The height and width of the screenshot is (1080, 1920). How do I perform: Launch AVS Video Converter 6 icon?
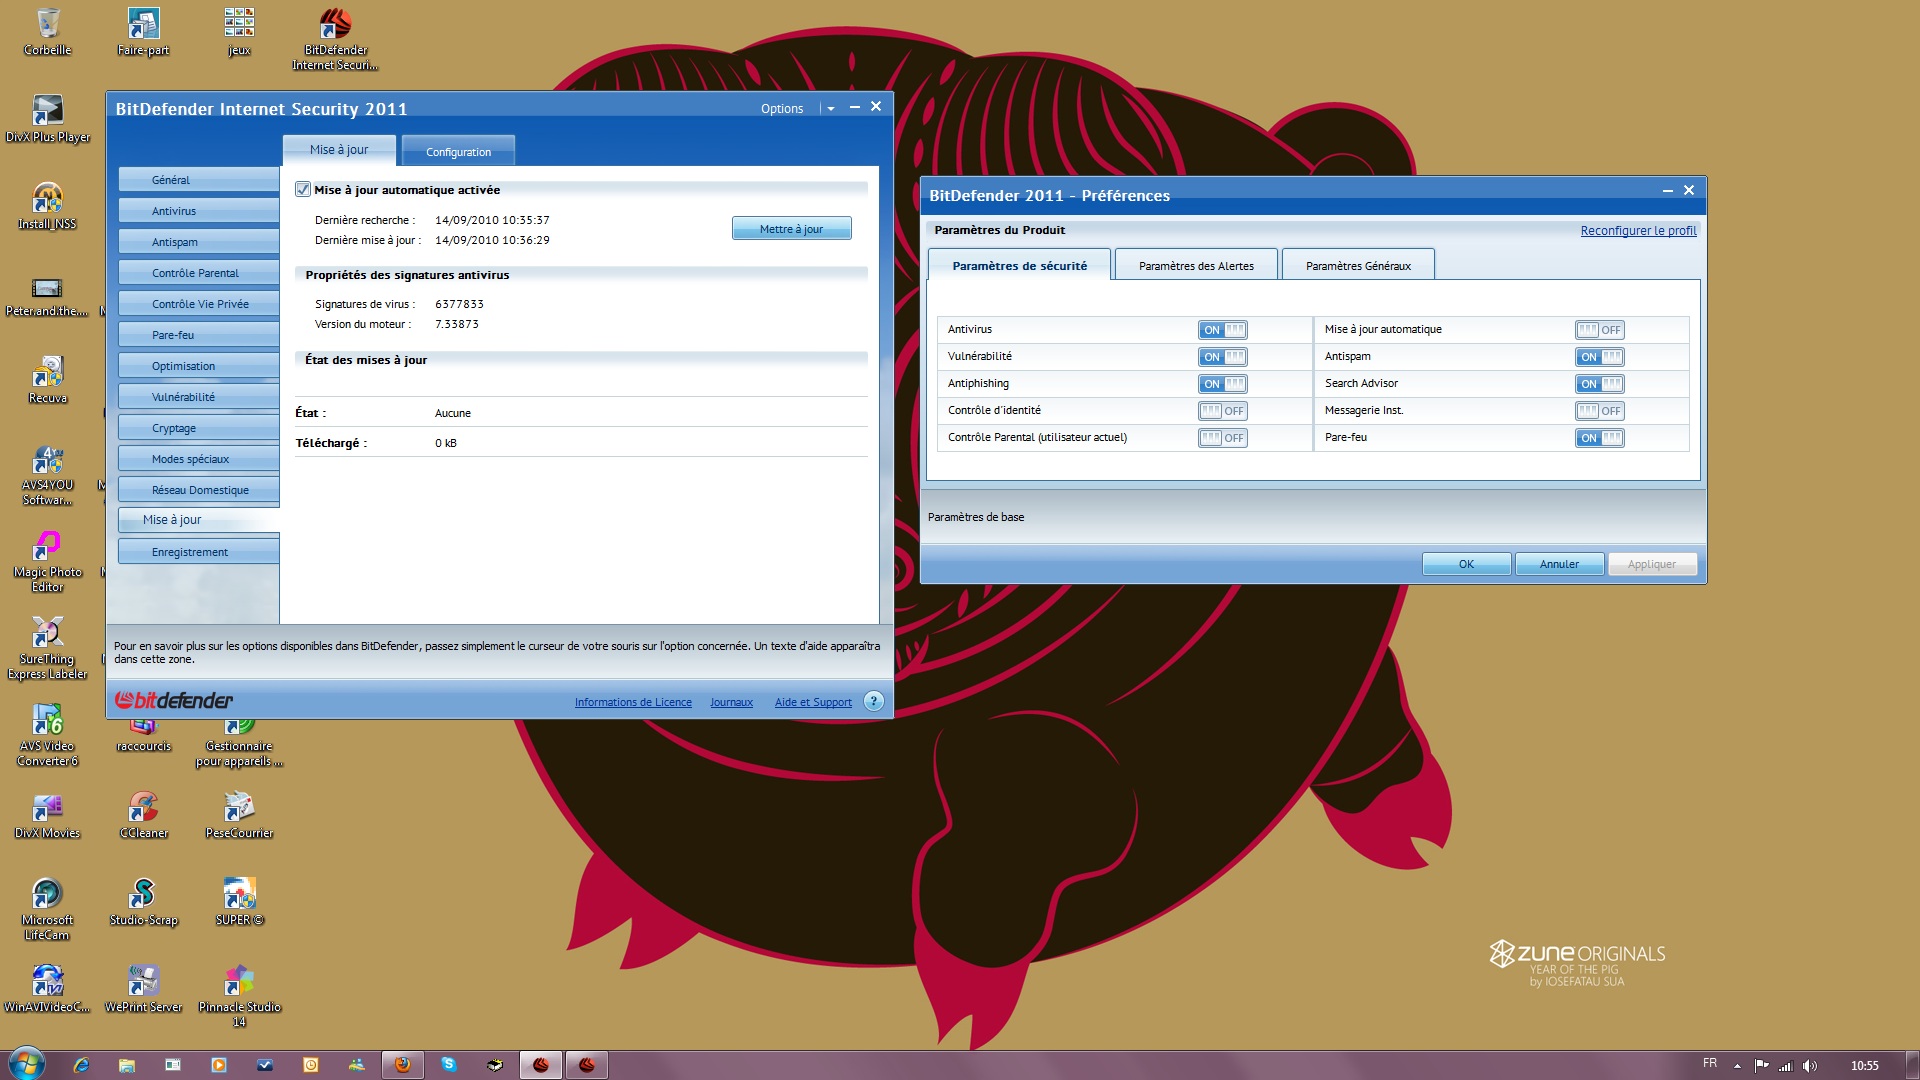(47, 735)
